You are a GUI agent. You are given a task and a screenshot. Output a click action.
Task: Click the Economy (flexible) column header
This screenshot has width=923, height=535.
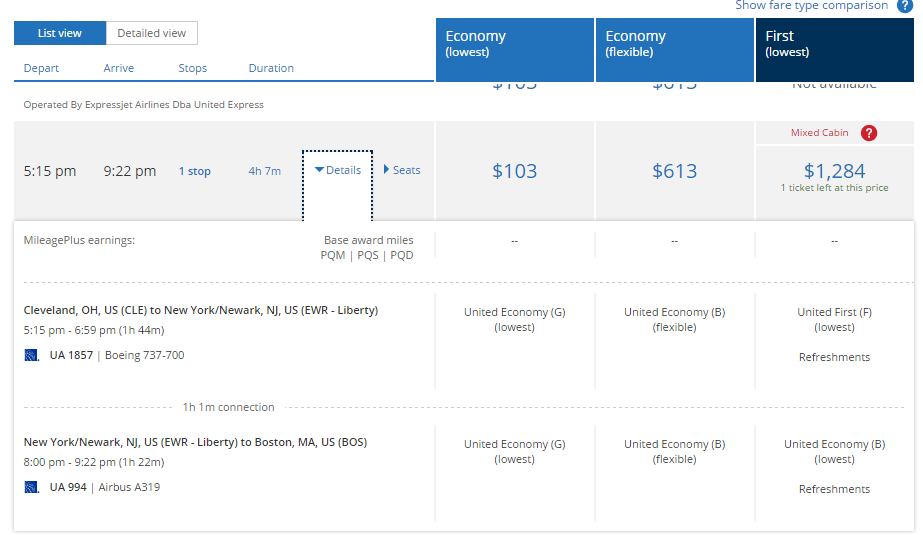pos(675,49)
